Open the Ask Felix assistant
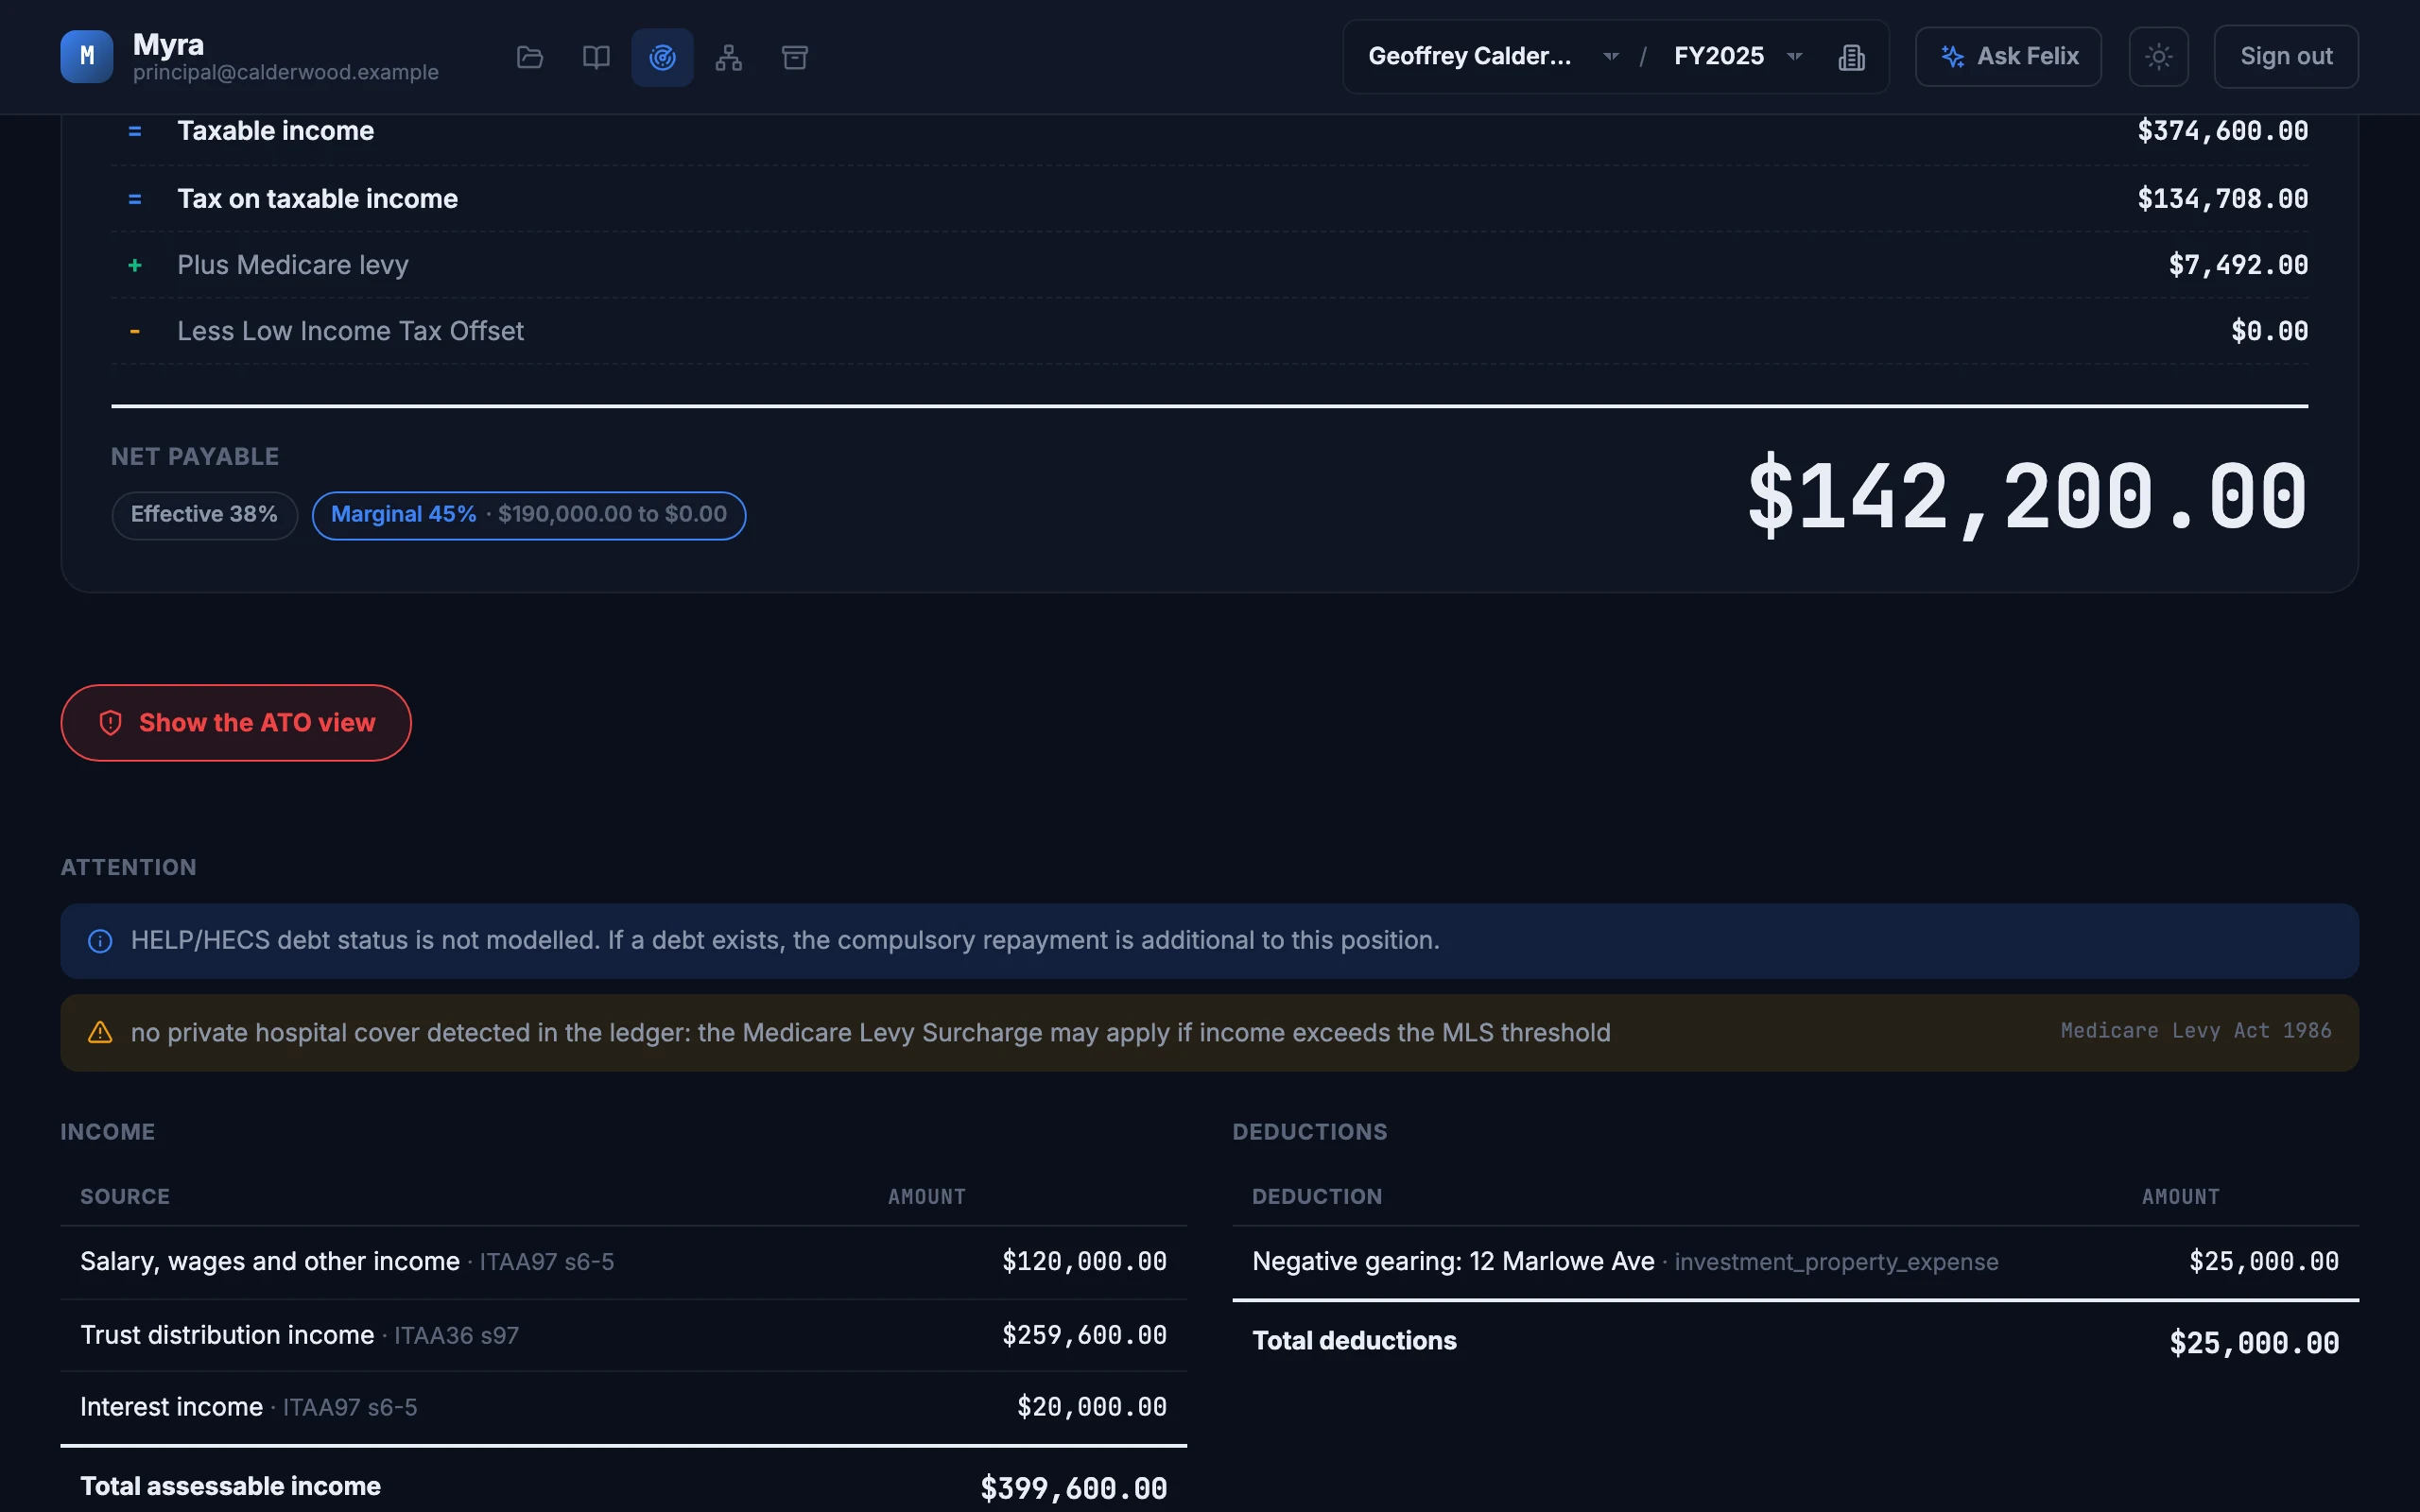Screen dimensions: 2420x1512 pos(2008,56)
